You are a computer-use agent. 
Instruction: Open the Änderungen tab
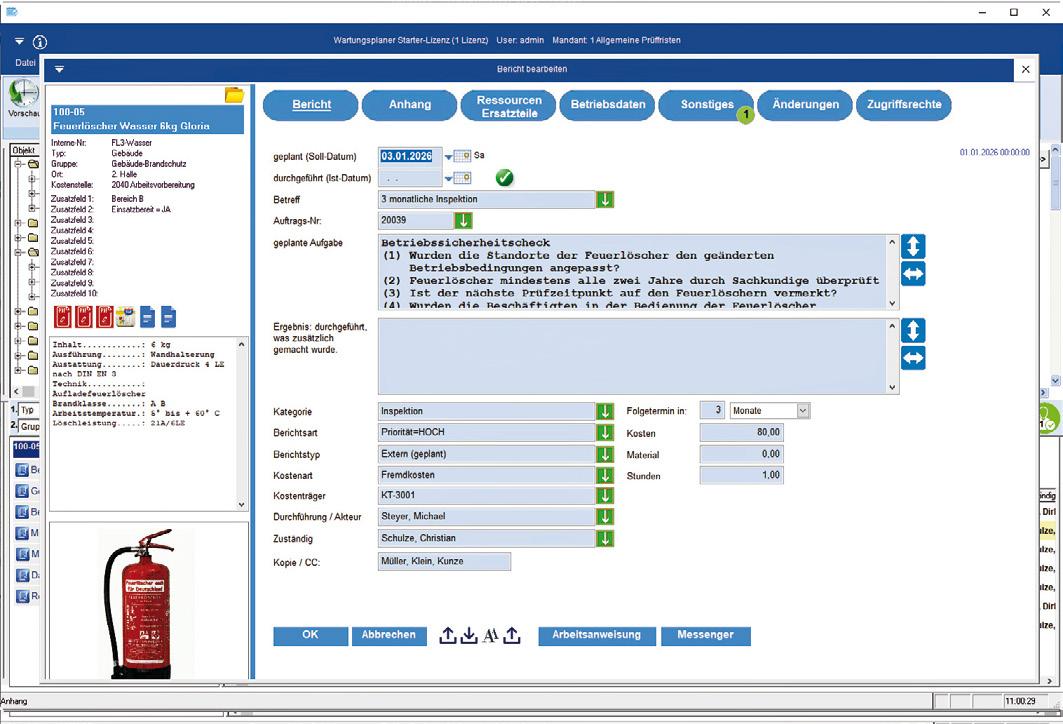(805, 105)
